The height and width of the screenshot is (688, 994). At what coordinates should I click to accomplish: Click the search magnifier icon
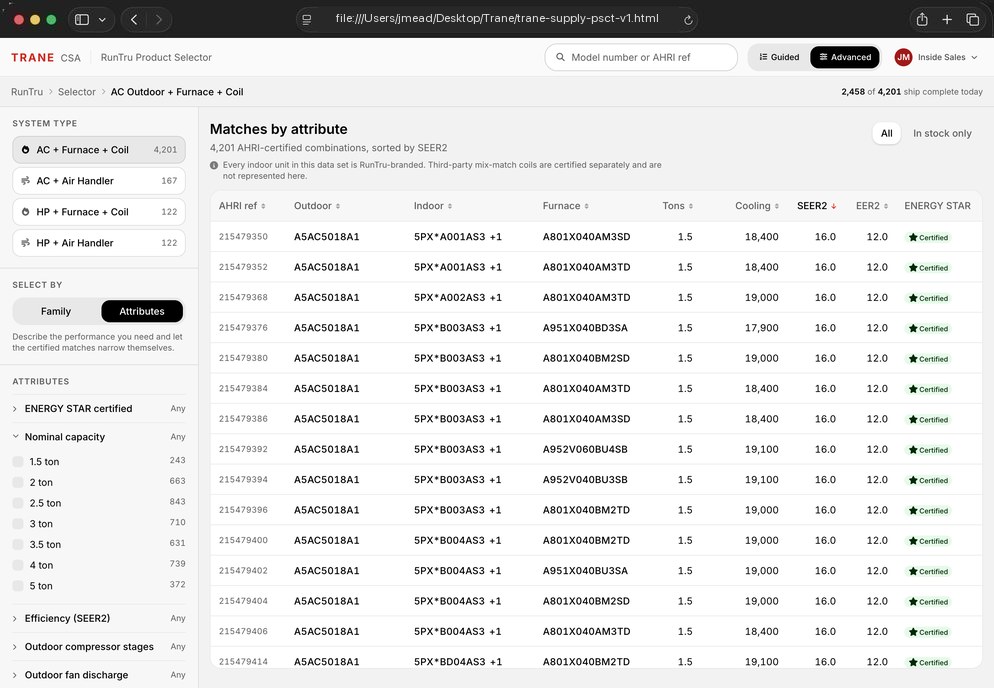pyautogui.click(x=560, y=57)
